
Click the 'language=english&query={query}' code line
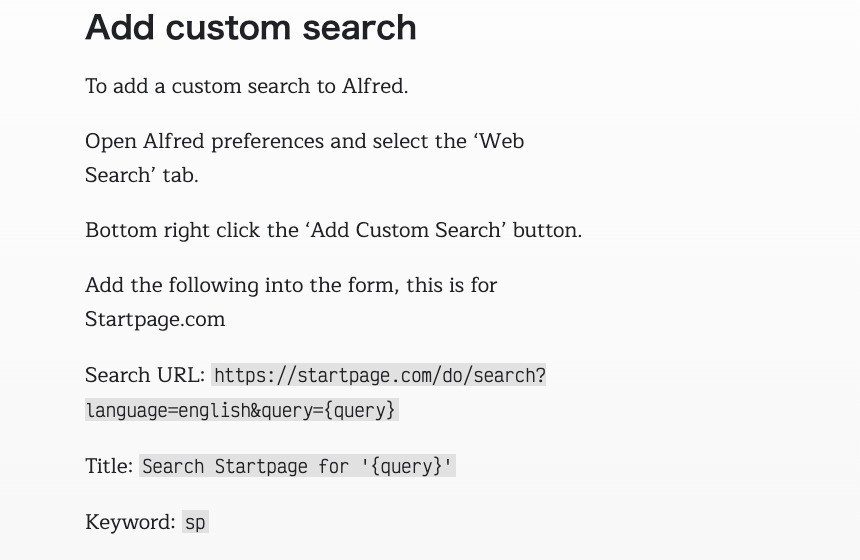coord(241,410)
